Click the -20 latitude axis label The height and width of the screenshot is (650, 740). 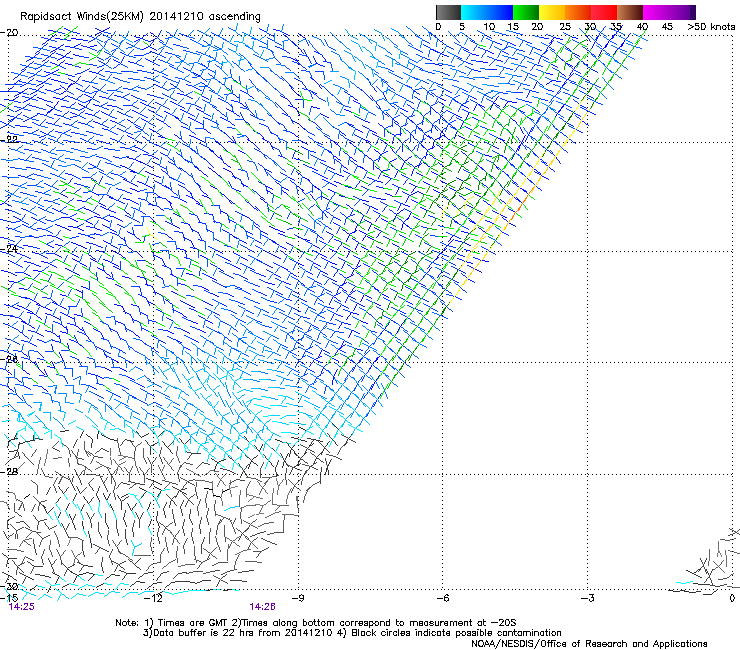(9, 33)
